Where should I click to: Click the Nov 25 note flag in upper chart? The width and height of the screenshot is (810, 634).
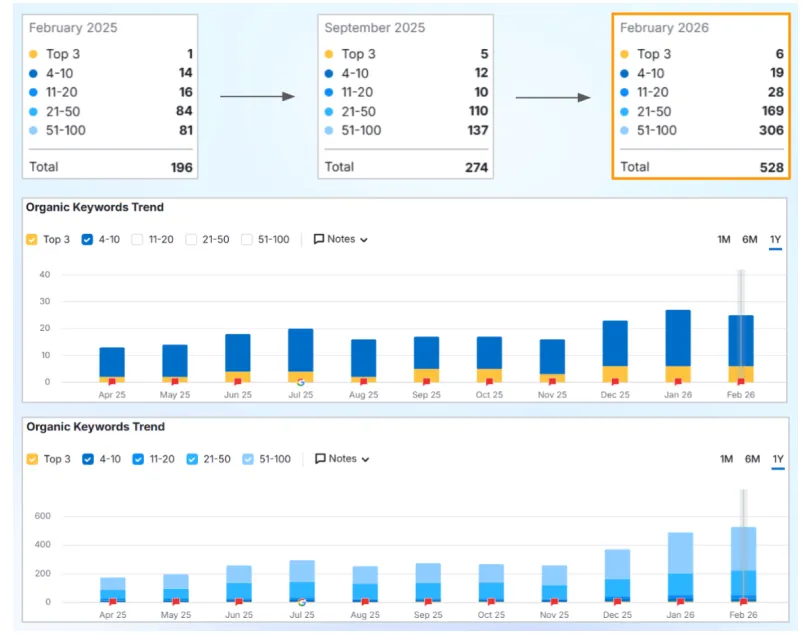[553, 382]
